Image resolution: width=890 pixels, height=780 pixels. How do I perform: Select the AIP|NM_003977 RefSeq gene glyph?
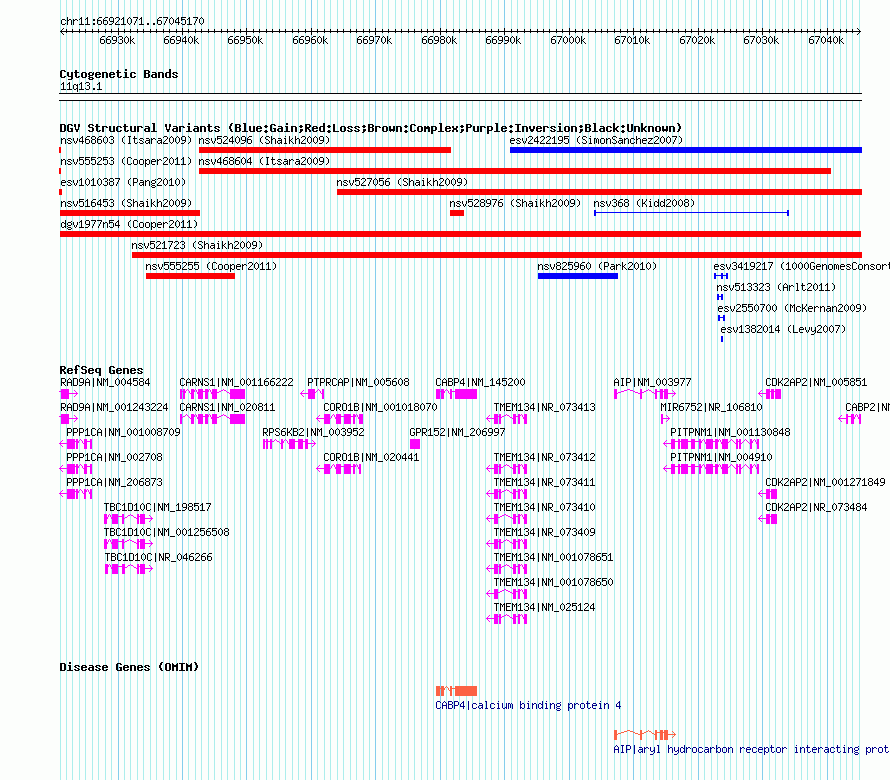point(645,394)
